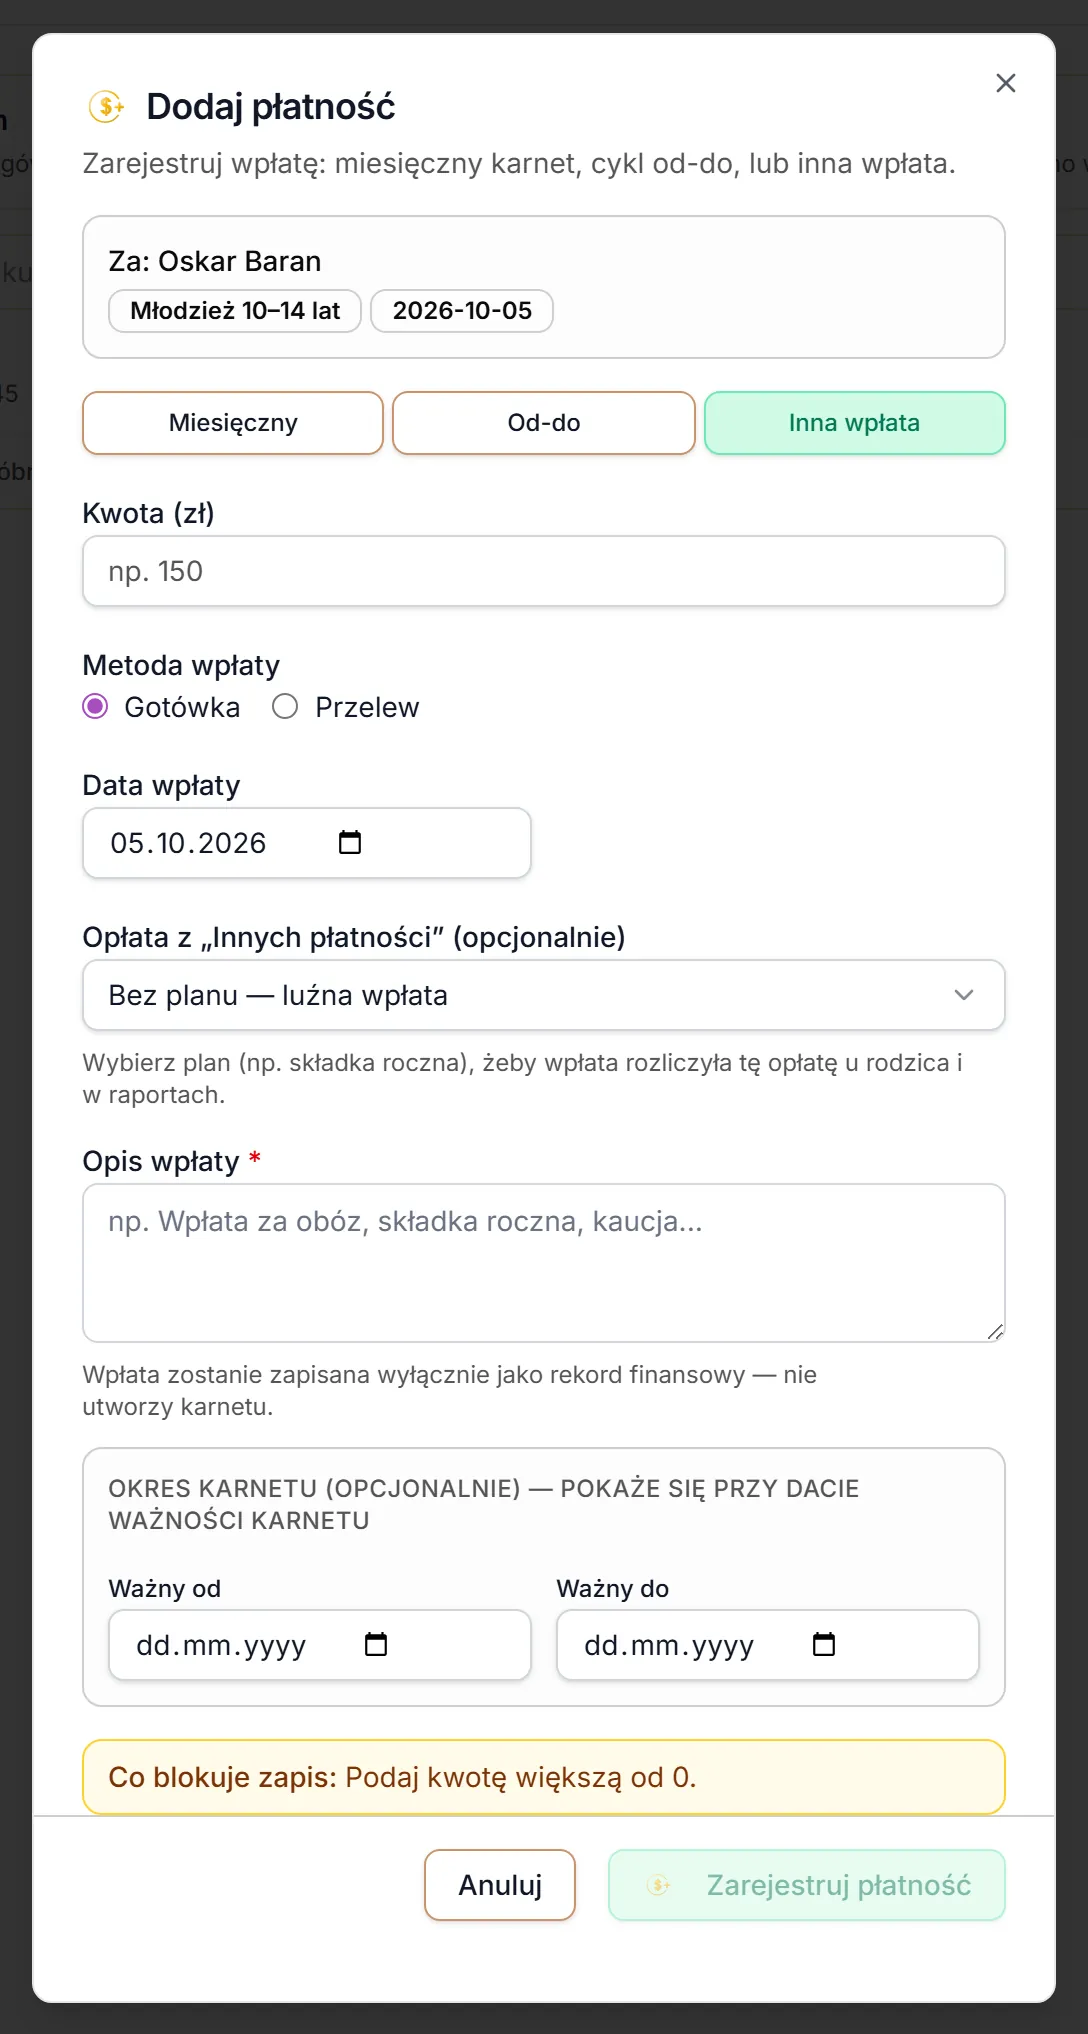
Task: Click the Ważny do date field
Action: point(768,1645)
